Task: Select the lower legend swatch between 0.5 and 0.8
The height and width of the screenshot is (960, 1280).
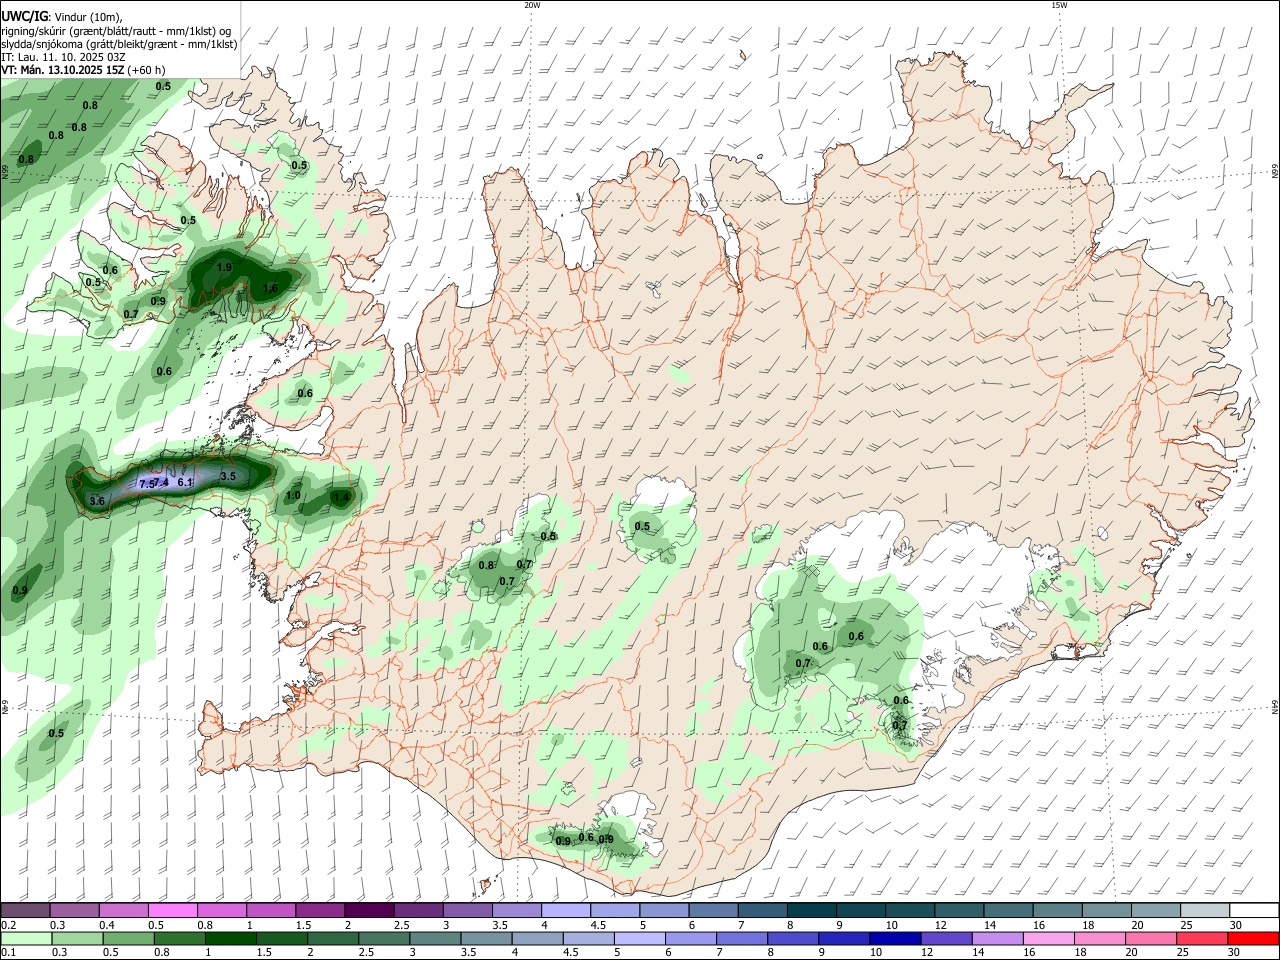Action: [129, 938]
